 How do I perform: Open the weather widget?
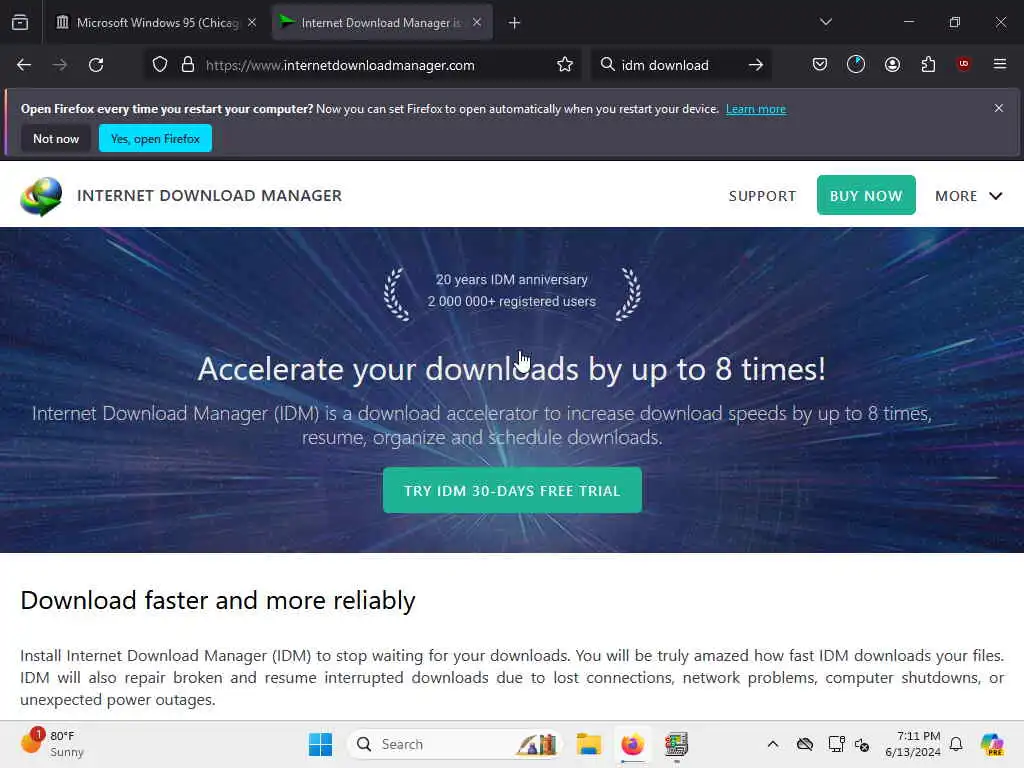pos(52,744)
